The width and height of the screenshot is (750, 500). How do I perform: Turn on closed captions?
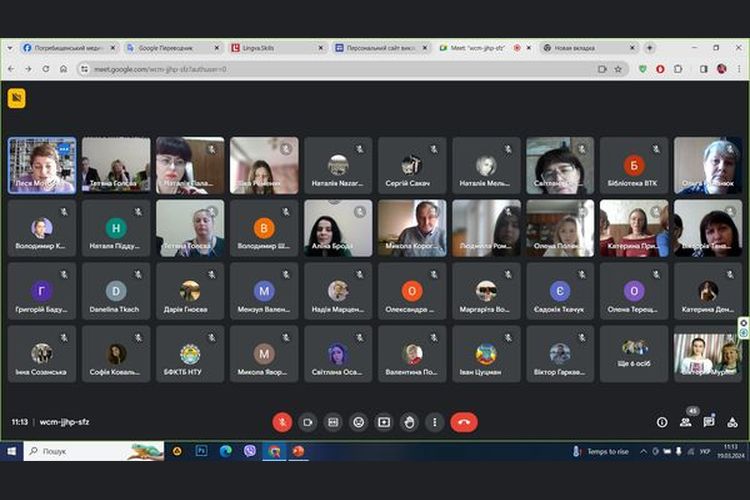click(x=333, y=422)
